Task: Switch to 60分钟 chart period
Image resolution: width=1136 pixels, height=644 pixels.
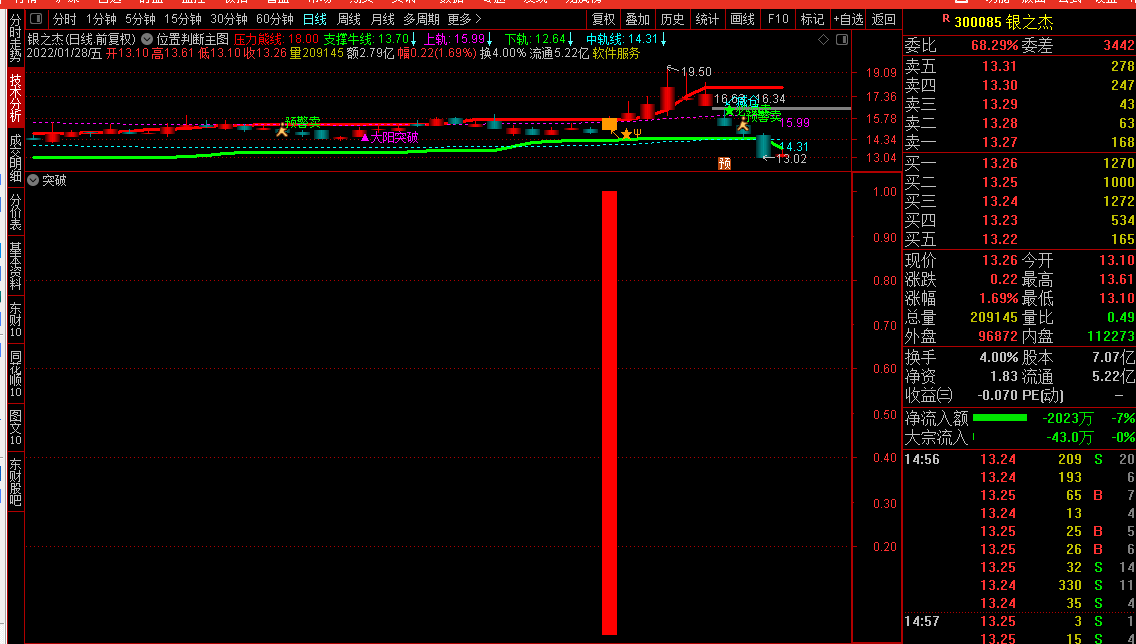Action: (x=275, y=20)
